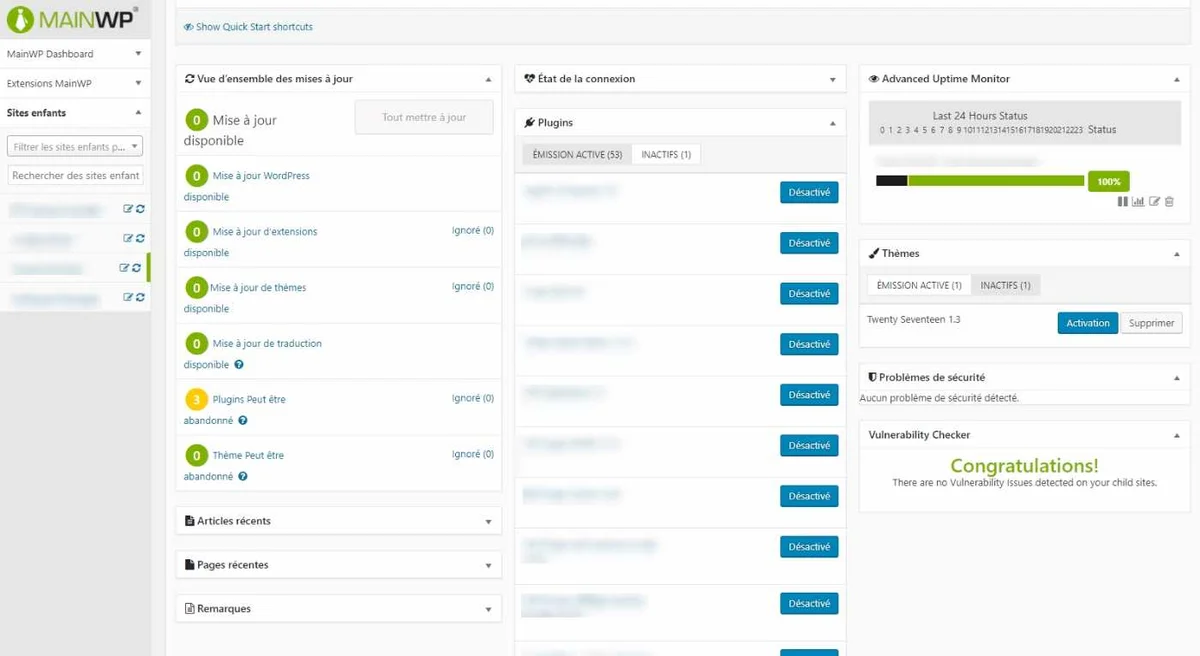Click sync icon of the last child site

tap(140, 297)
